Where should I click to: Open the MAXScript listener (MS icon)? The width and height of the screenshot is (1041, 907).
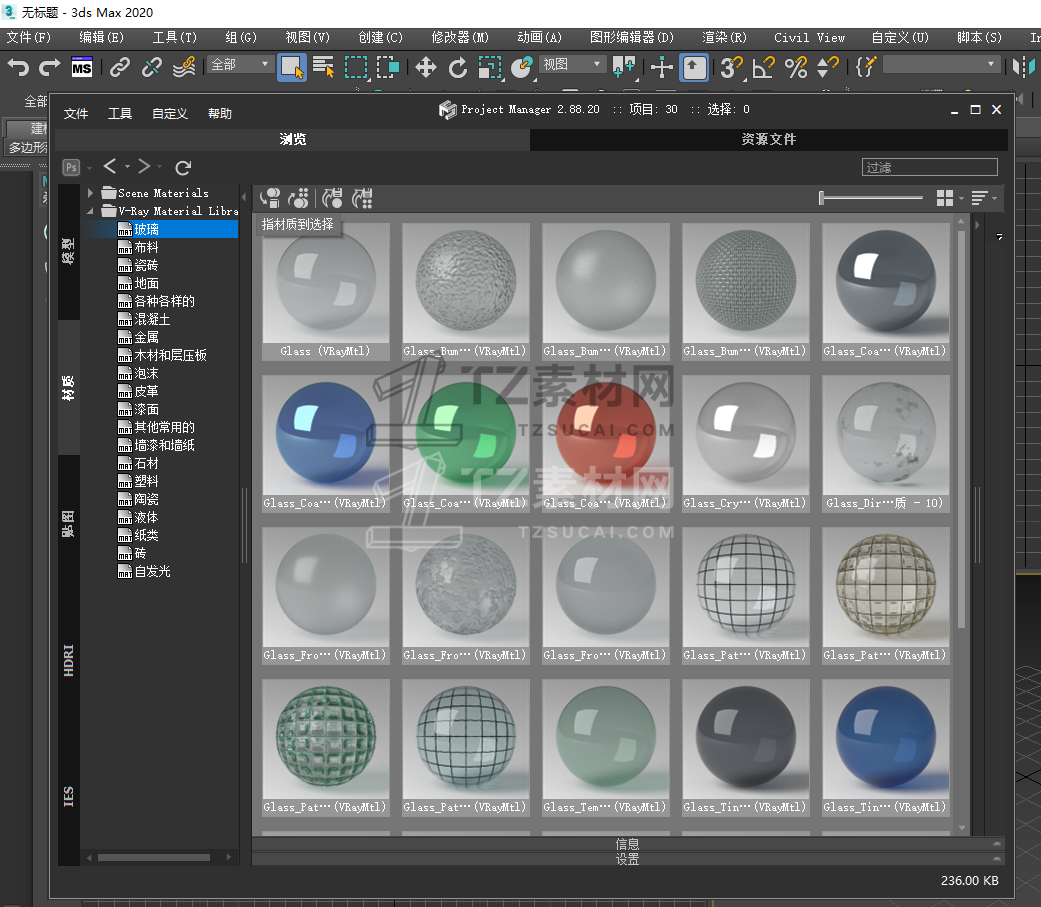click(82, 68)
